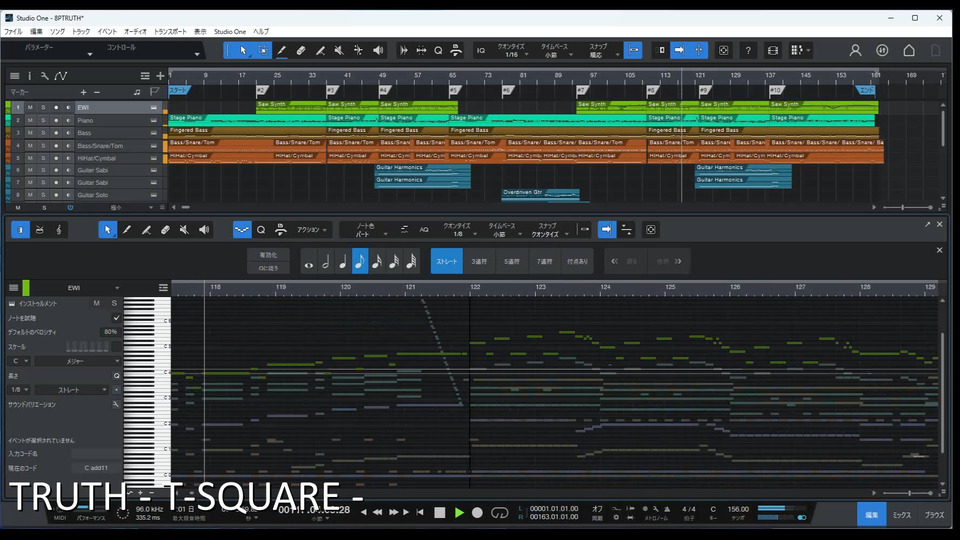Toggle the ノートを試聴 checkbox
The width and height of the screenshot is (960, 540).
coord(116,317)
